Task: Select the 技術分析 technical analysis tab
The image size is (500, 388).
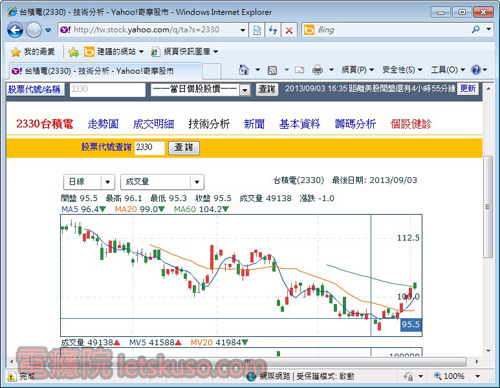Action: click(209, 124)
